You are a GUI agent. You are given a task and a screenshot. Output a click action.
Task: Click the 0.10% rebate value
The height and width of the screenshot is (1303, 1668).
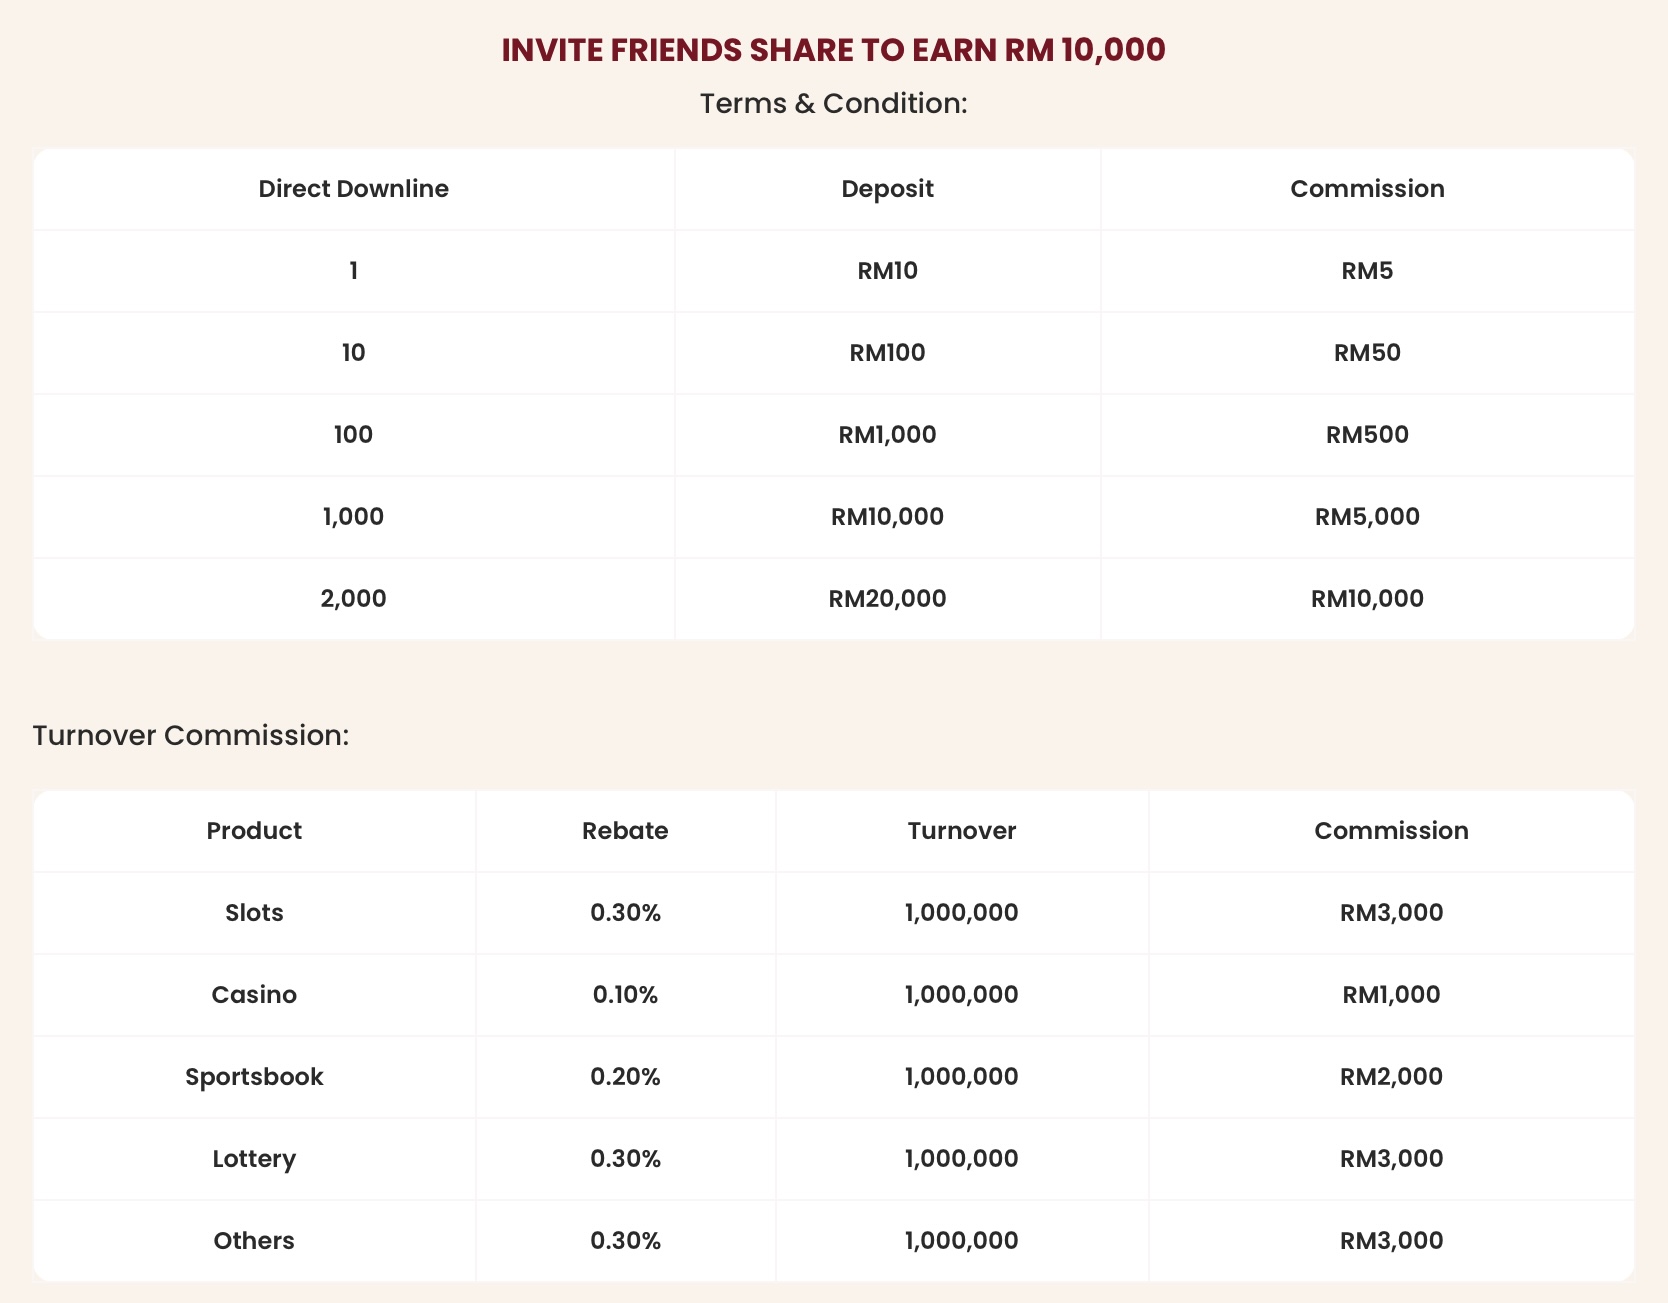click(625, 995)
